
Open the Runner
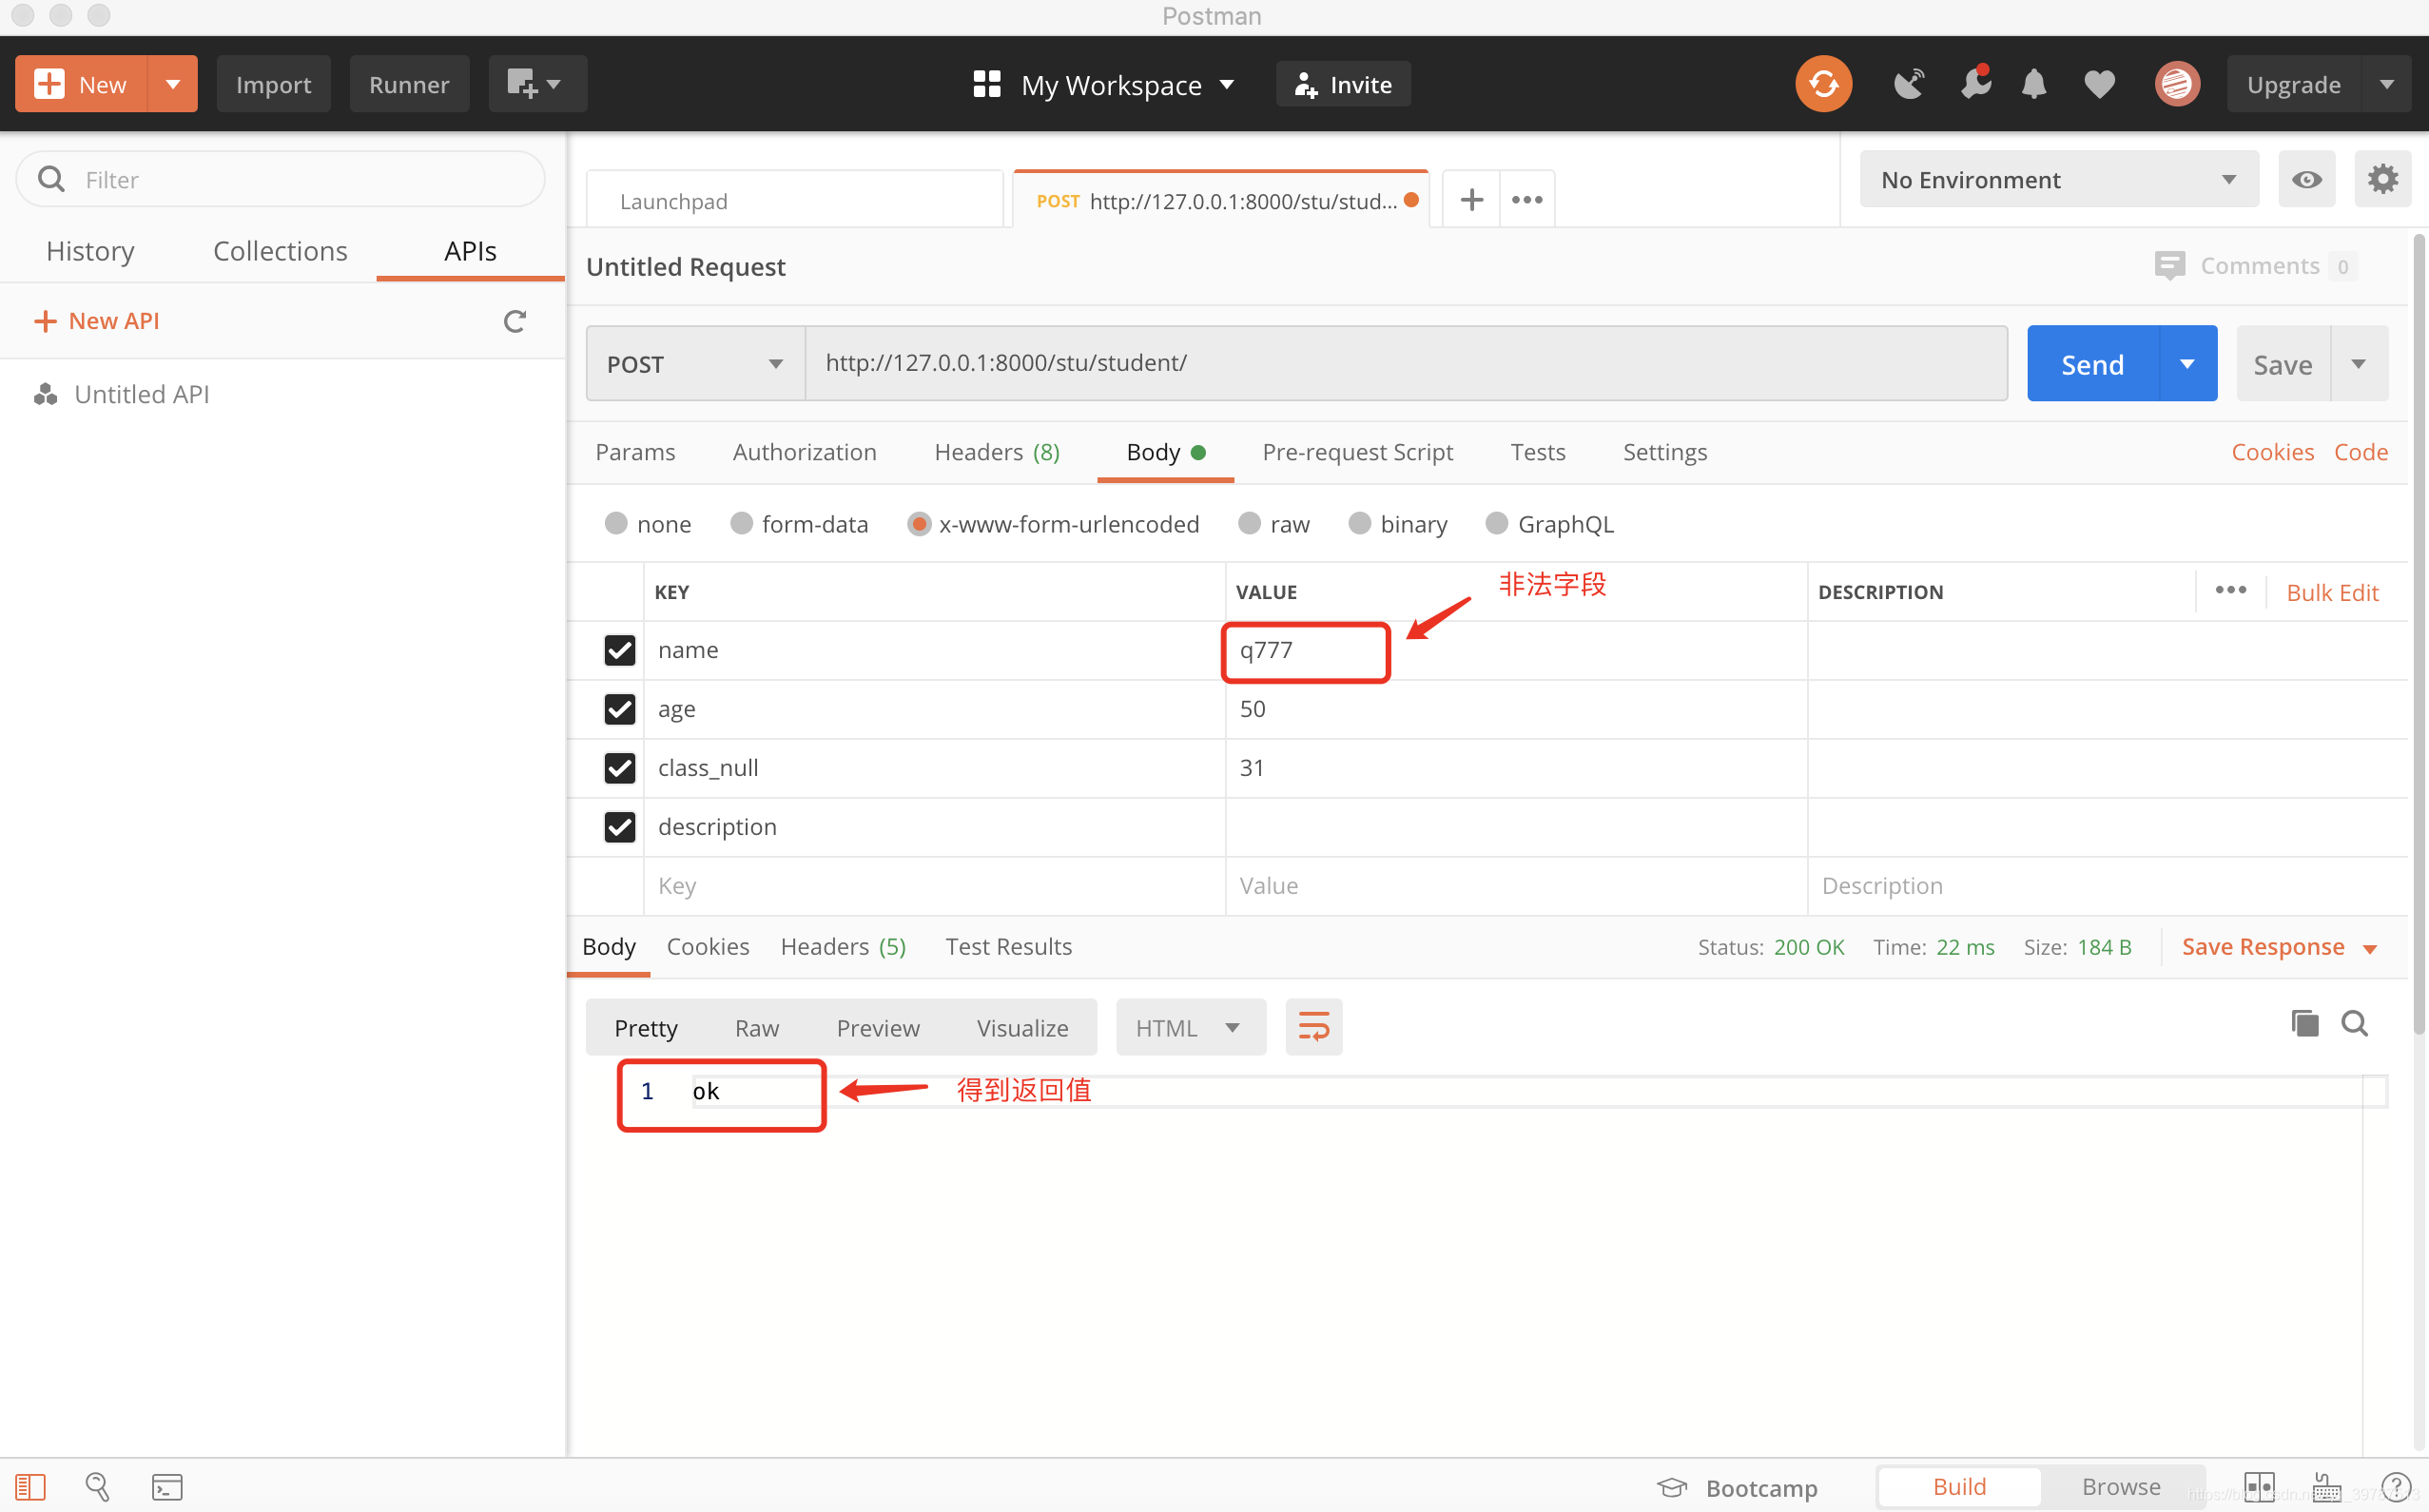(409, 84)
